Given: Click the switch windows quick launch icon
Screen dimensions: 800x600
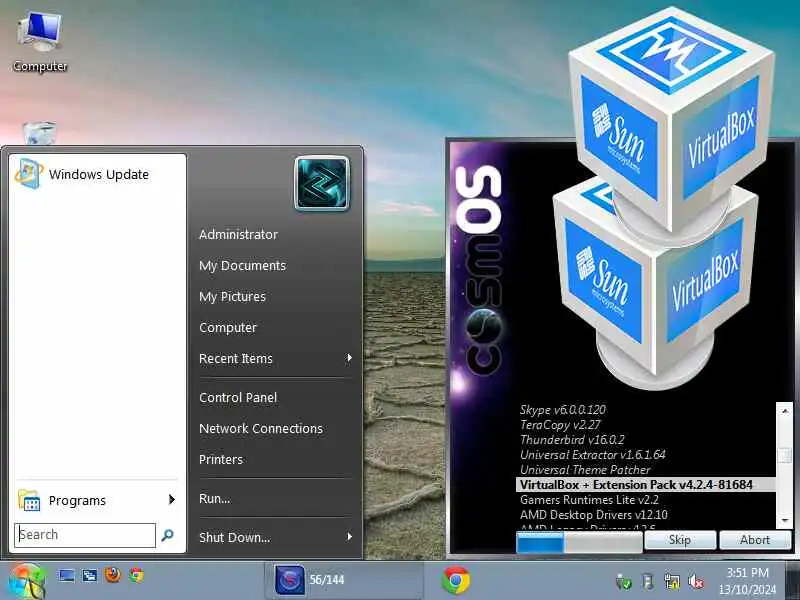Looking at the screenshot, I should (90, 577).
